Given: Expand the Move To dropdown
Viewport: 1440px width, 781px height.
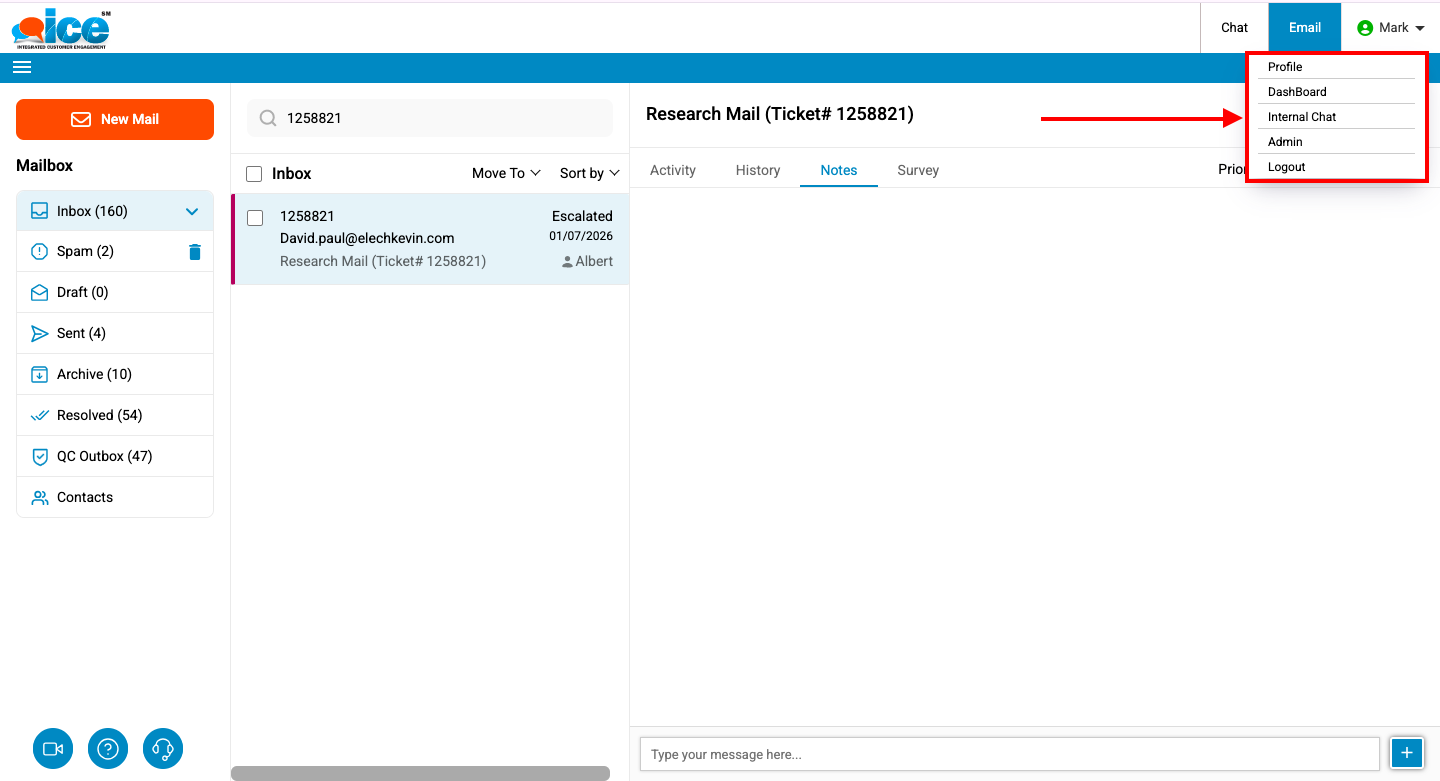Looking at the screenshot, I should pos(506,173).
